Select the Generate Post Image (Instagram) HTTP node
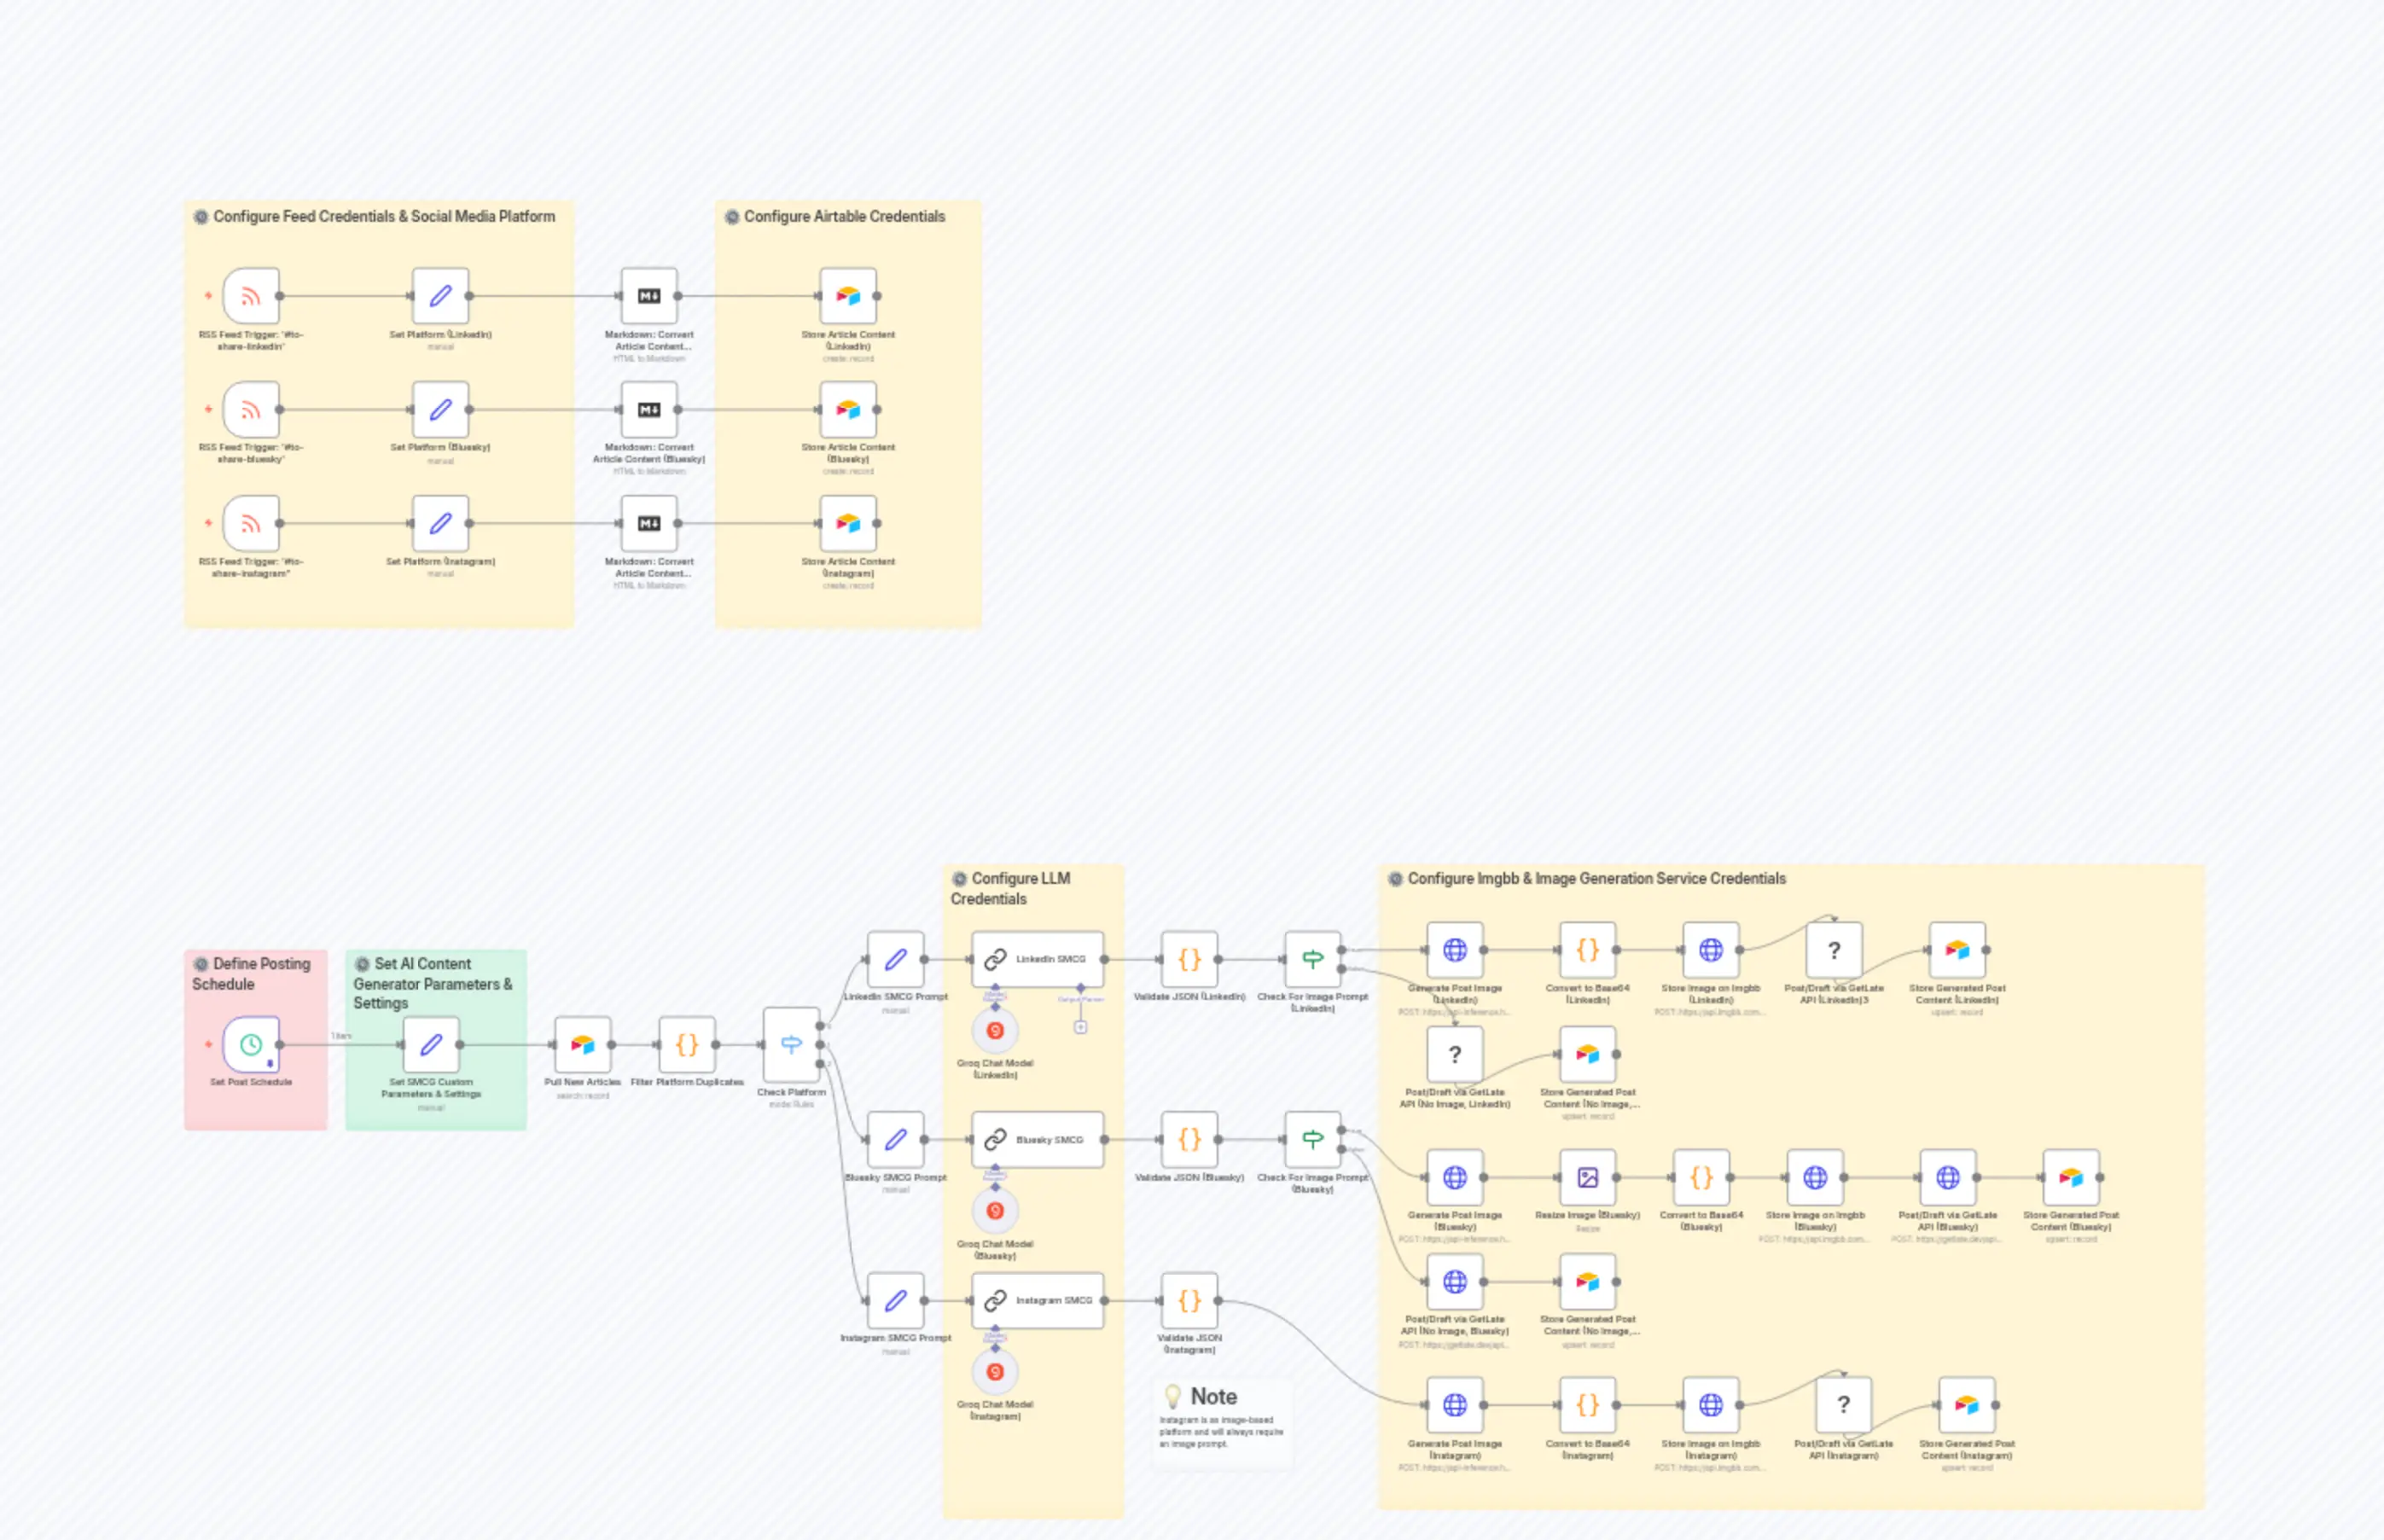2384x1540 pixels. [1454, 1404]
